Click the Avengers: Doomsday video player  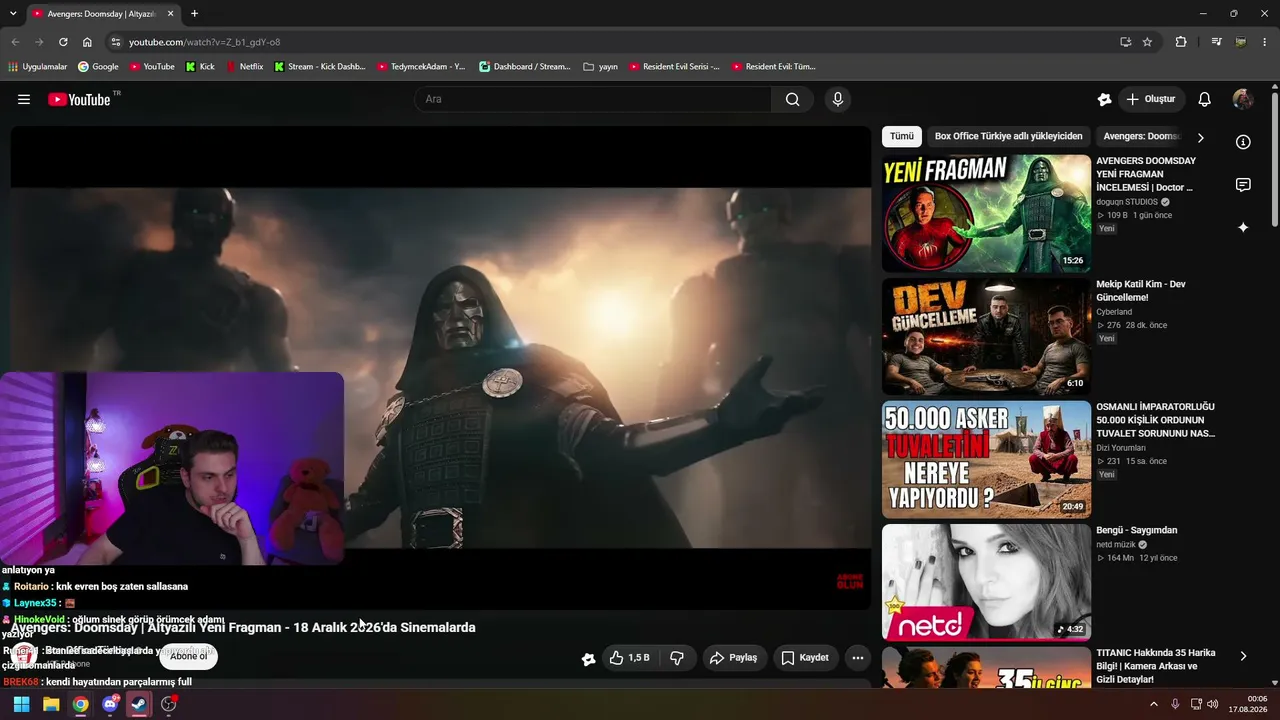pyautogui.click(x=440, y=367)
